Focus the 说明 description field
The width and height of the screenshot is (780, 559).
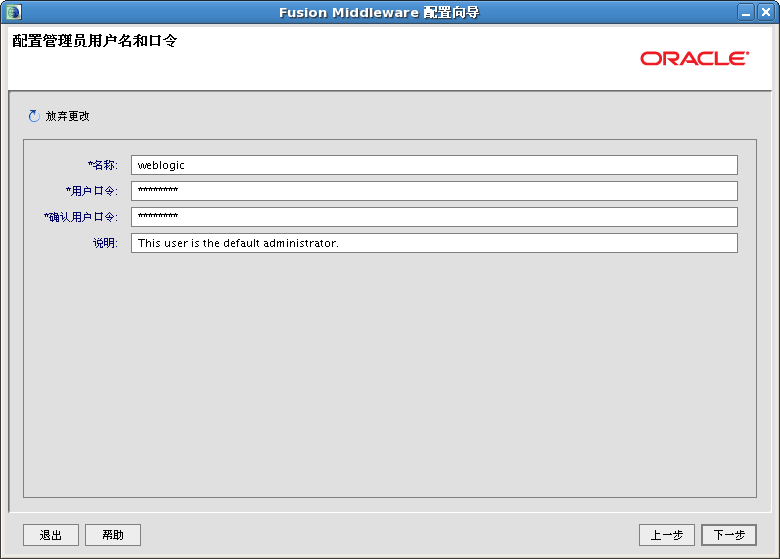434,243
